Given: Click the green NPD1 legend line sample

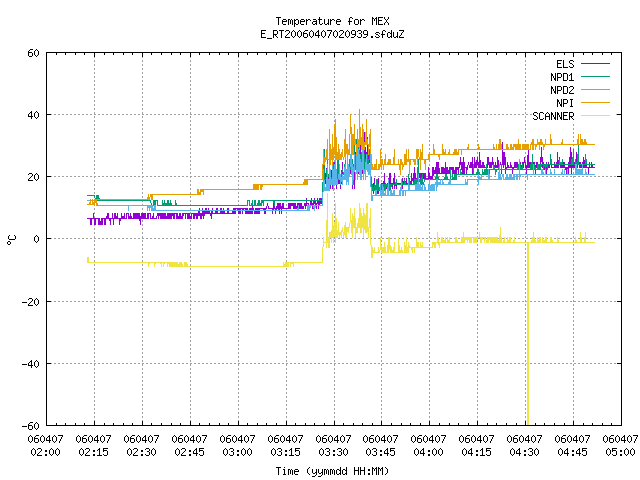Looking at the screenshot, I should (x=596, y=77).
